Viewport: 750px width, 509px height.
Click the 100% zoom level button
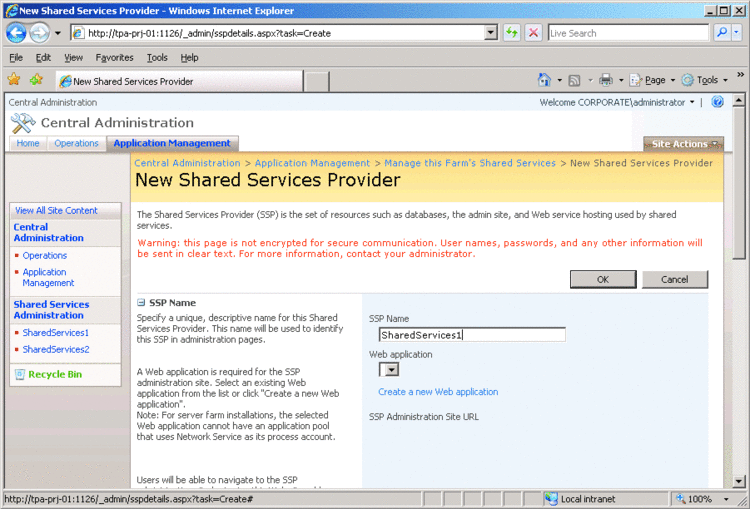coord(695,499)
